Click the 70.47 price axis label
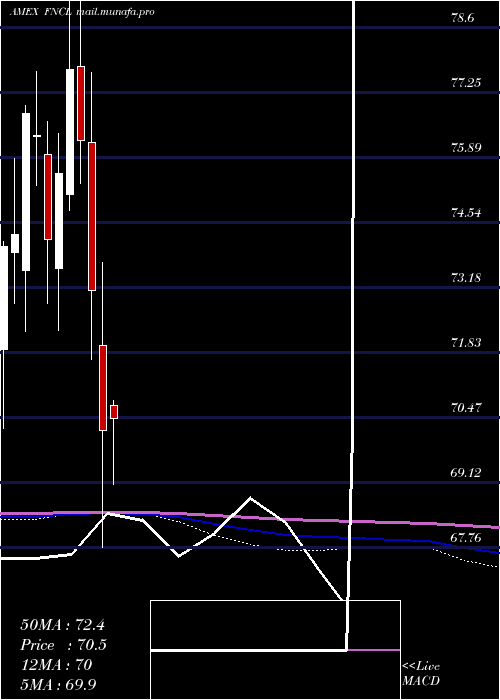Screen dimensions: 500x700 [x=467, y=407]
